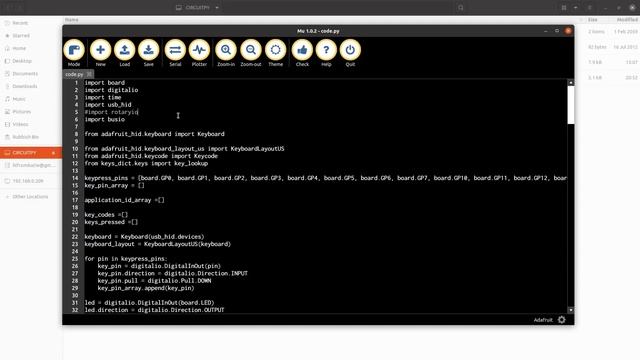Click the Adafruit mode label in status bar
The image size is (640, 360).
tap(543, 320)
